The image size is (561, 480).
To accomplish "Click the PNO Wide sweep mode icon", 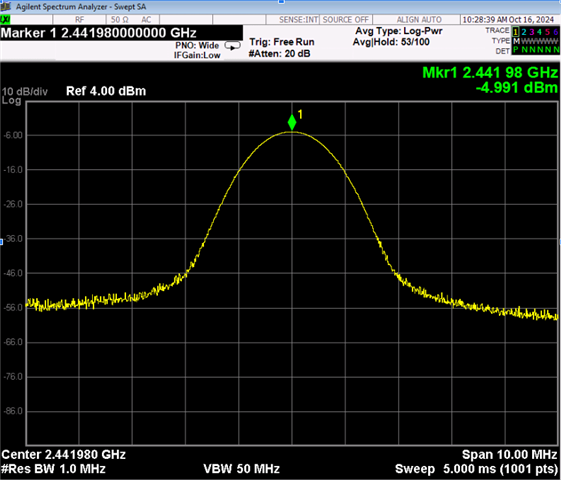I will click(233, 46).
